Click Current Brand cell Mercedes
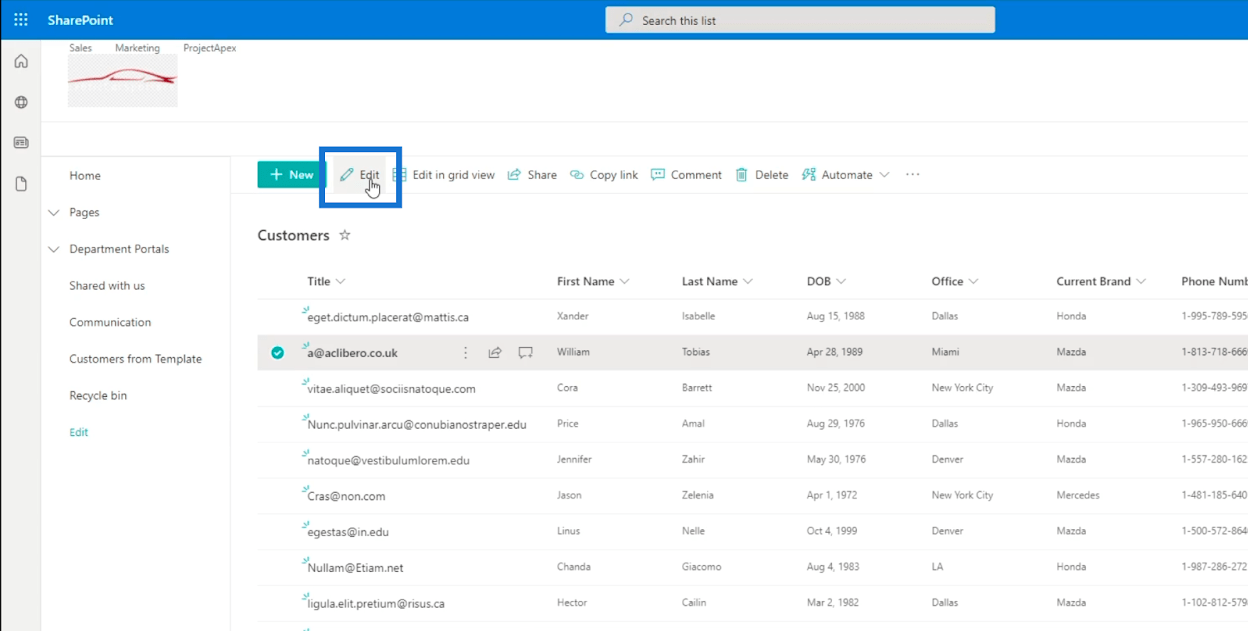This screenshot has height=631, width=1248. [x=1078, y=496]
